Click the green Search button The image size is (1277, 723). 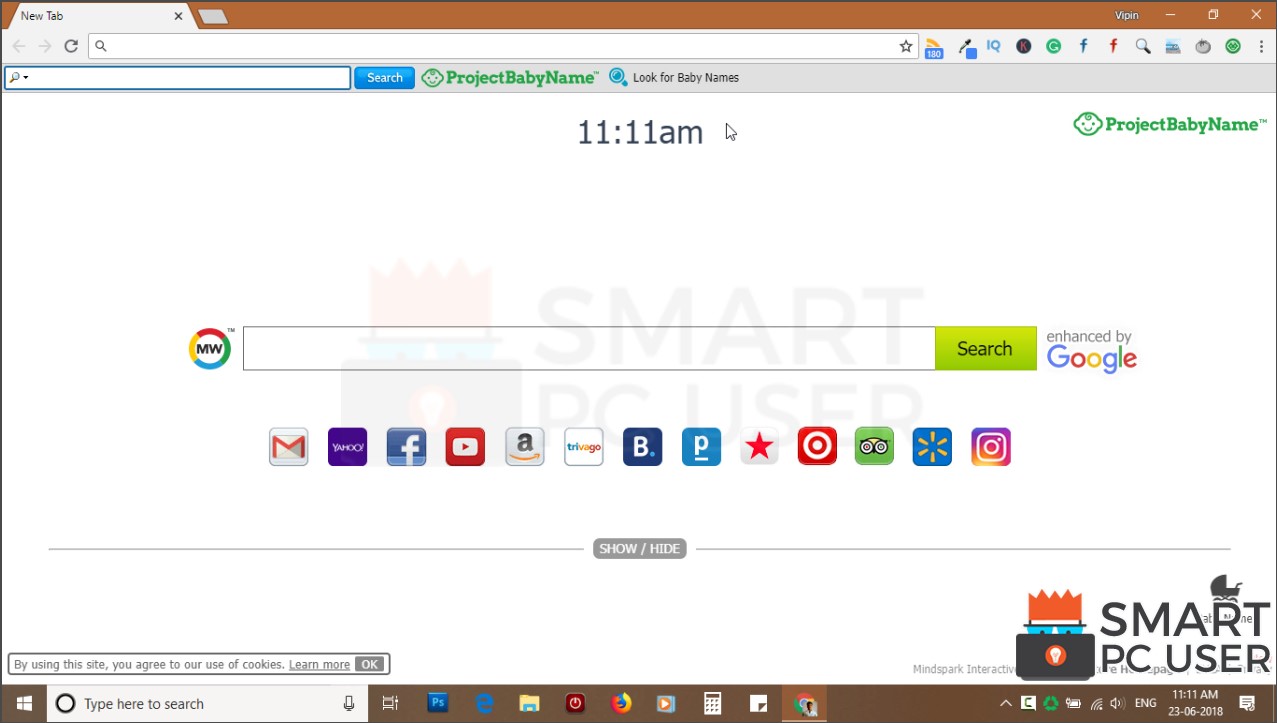click(x=985, y=348)
